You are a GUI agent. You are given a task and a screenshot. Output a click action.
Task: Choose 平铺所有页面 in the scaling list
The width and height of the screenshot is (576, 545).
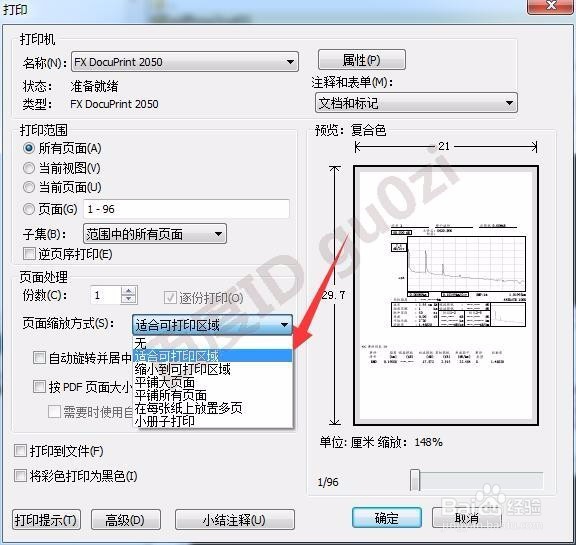pos(212,395)
